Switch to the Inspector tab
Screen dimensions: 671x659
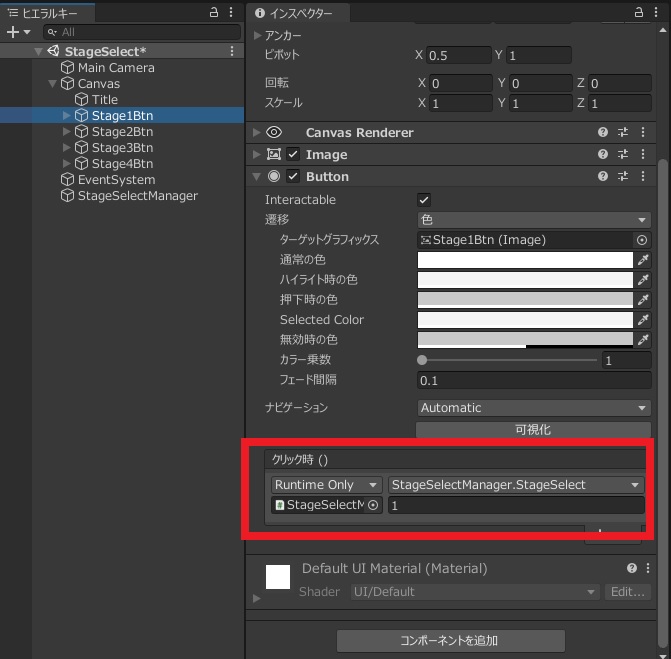click(x=298, y=13)
